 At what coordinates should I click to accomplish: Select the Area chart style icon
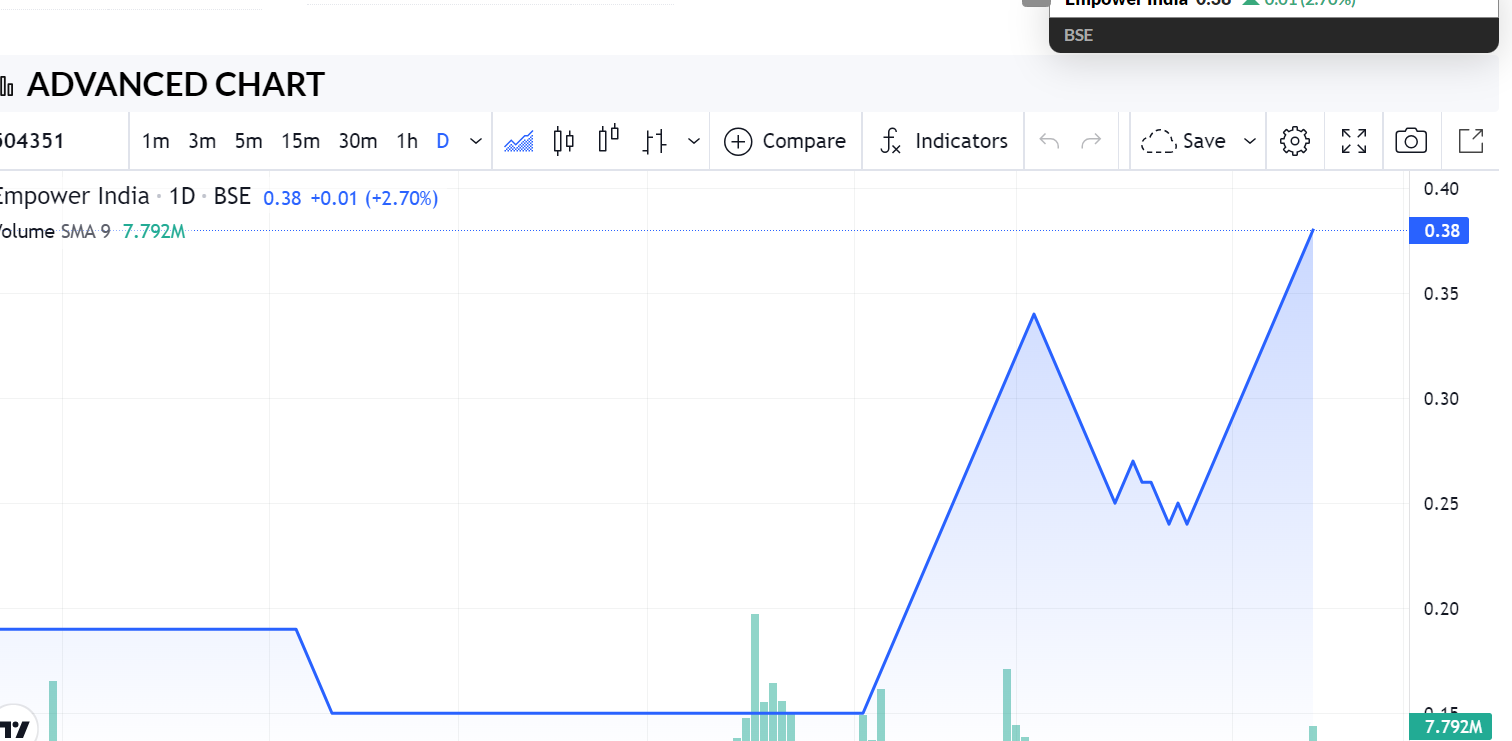tap(519, 141)
